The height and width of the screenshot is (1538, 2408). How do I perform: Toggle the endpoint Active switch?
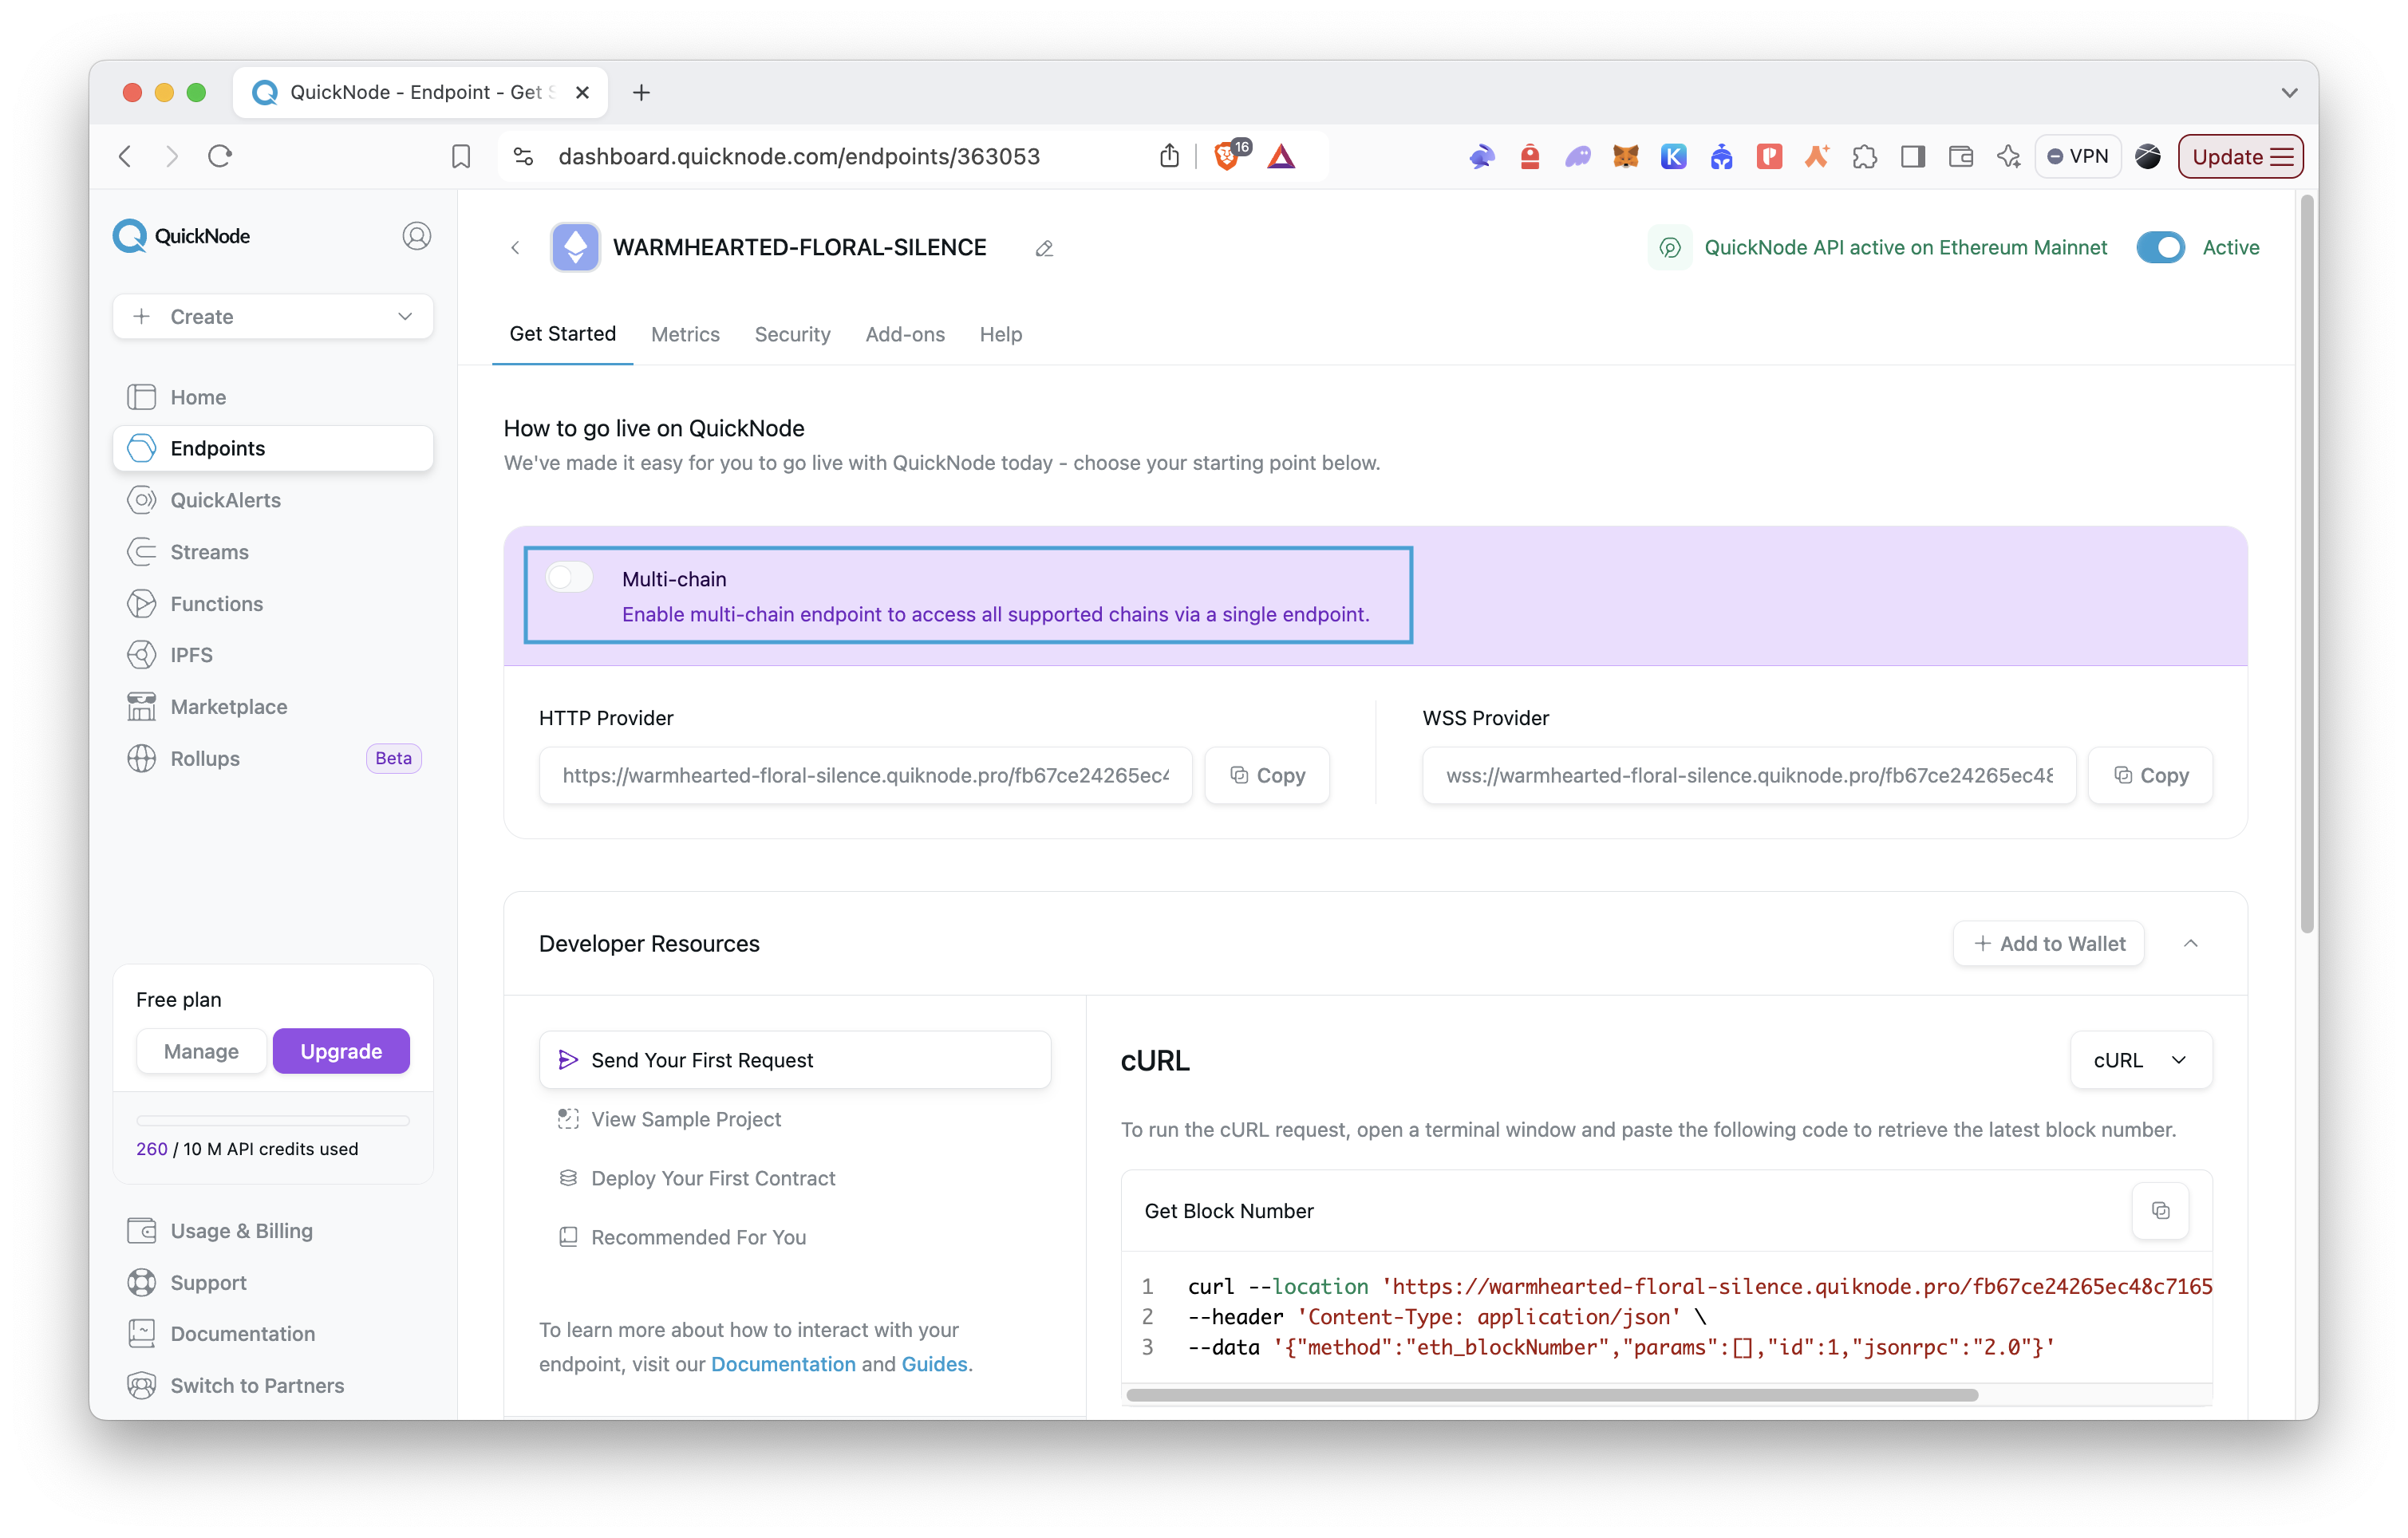pos(2160,247)
